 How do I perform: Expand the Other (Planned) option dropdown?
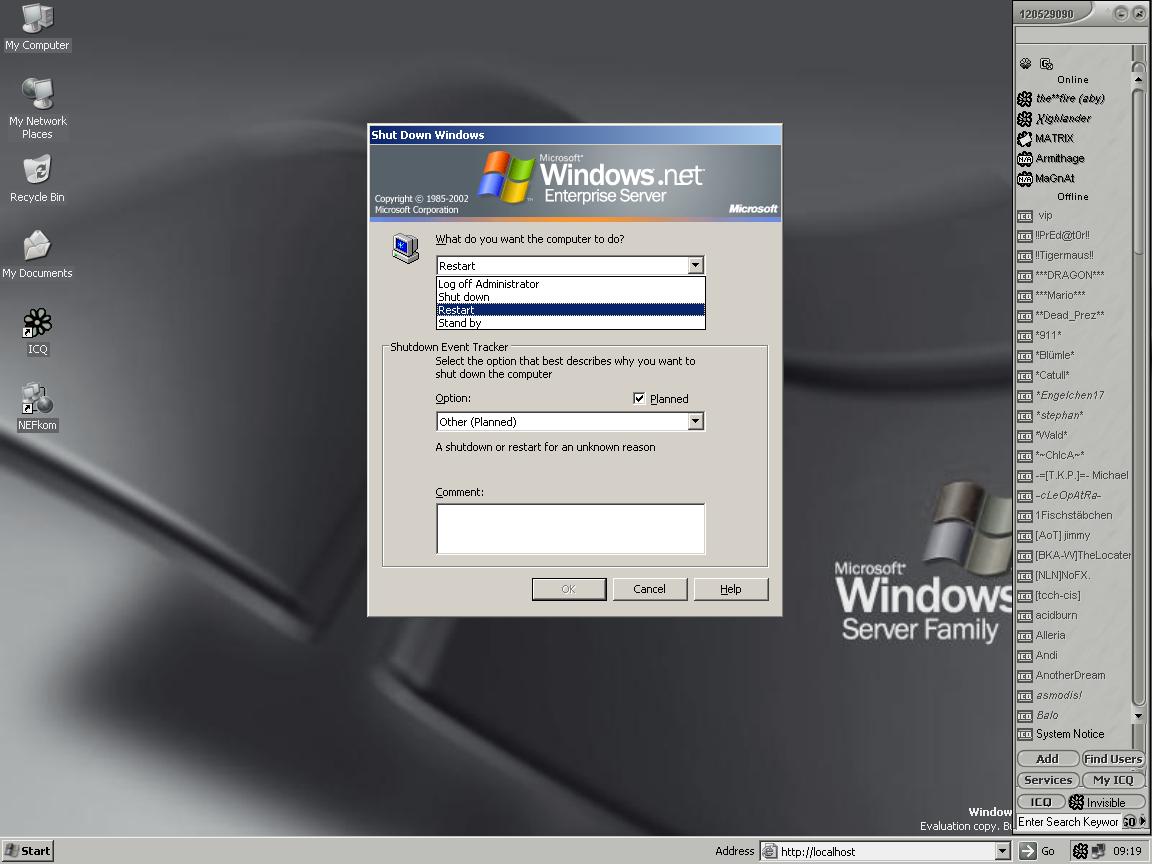696,422
